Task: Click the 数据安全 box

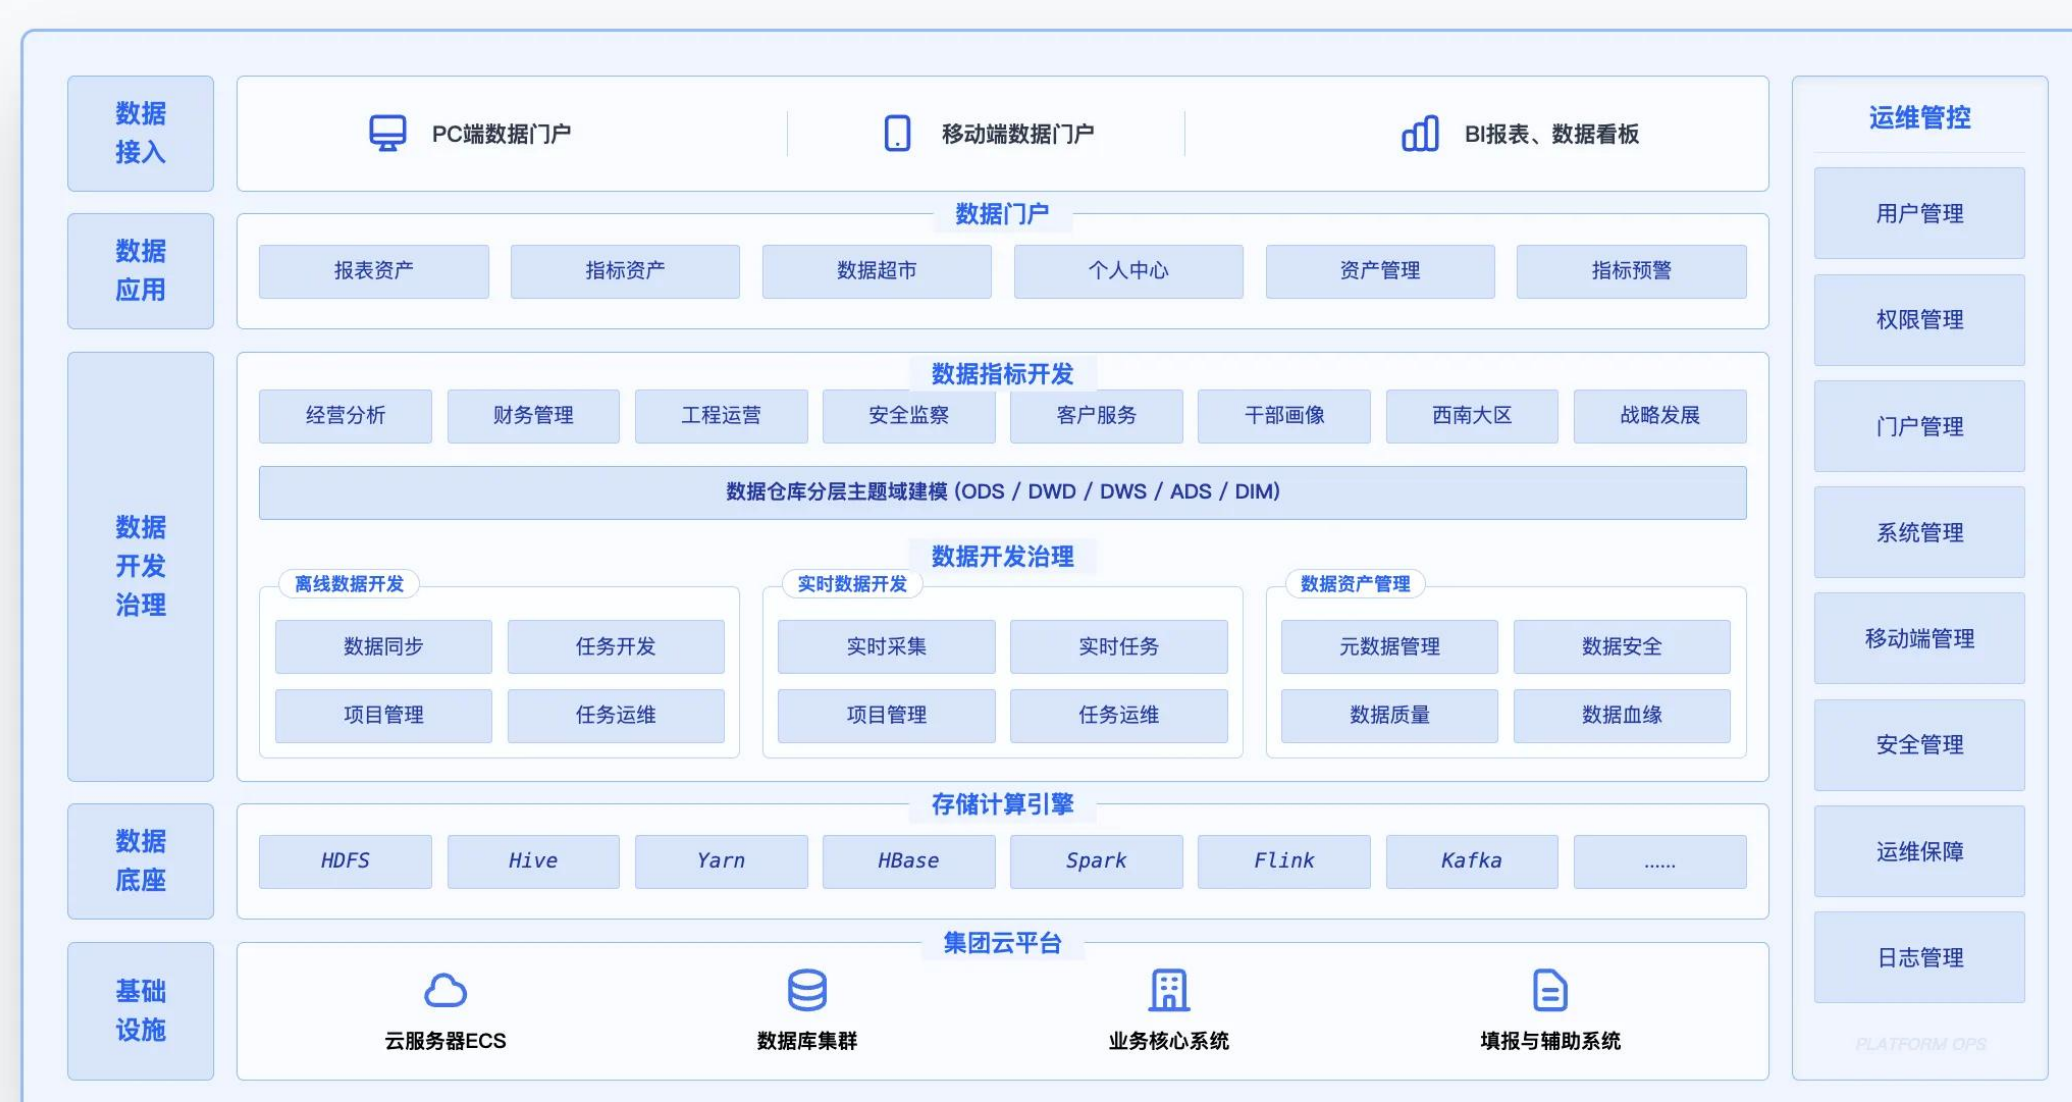Action: click(1622, 646)
